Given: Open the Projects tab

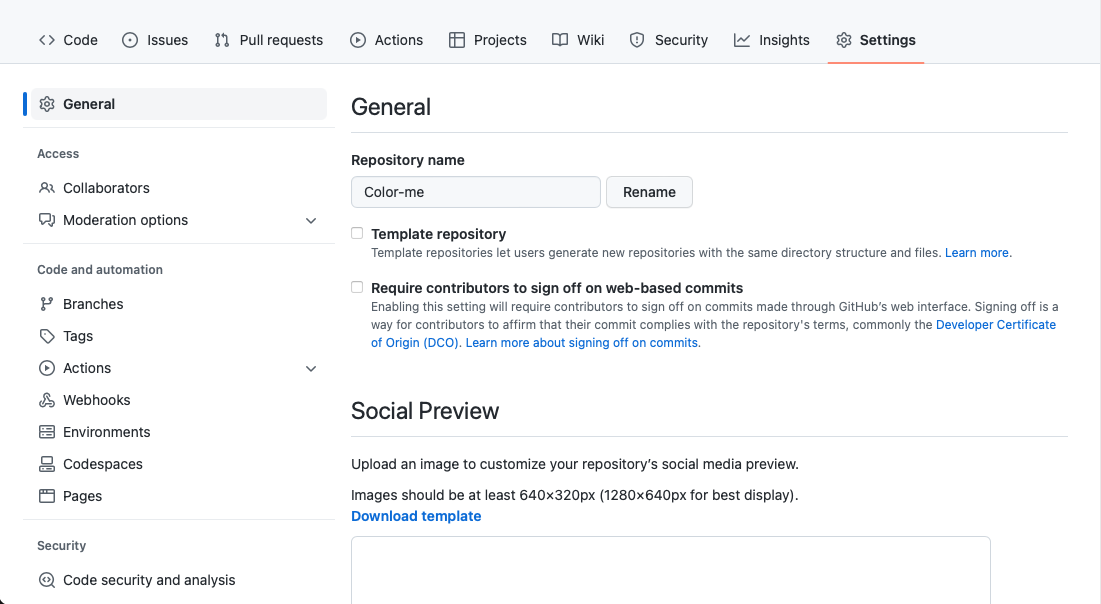Looking at the screenshot, I should 487,40.
